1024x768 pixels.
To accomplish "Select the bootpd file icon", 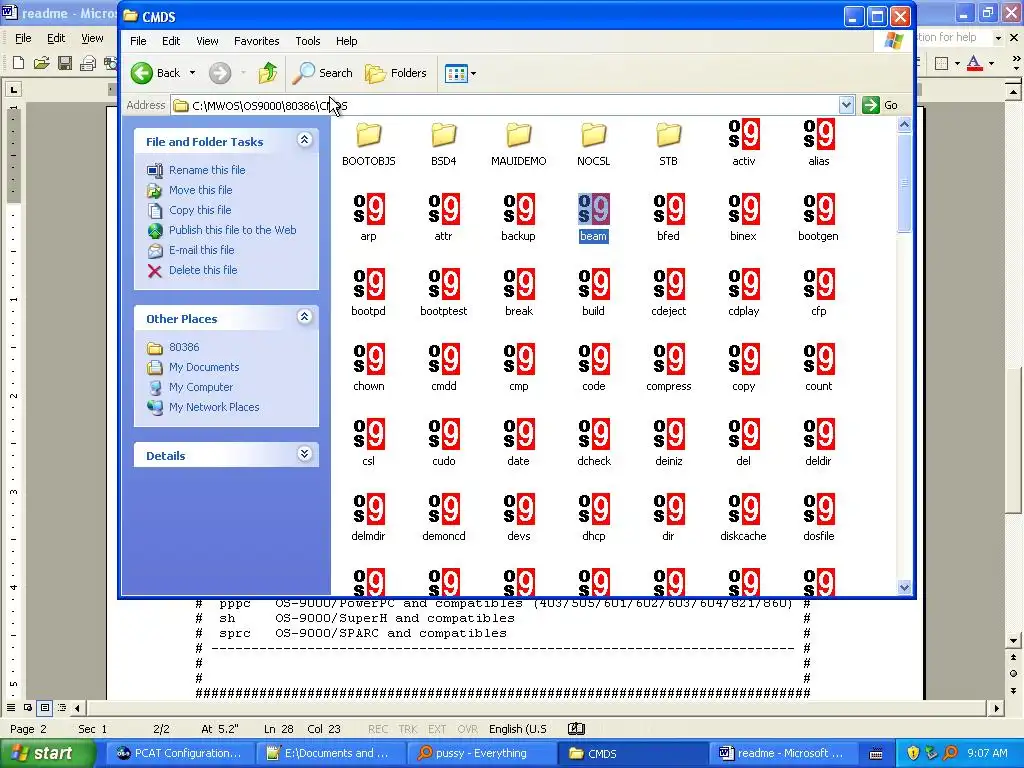I will (x=368, y=284).
